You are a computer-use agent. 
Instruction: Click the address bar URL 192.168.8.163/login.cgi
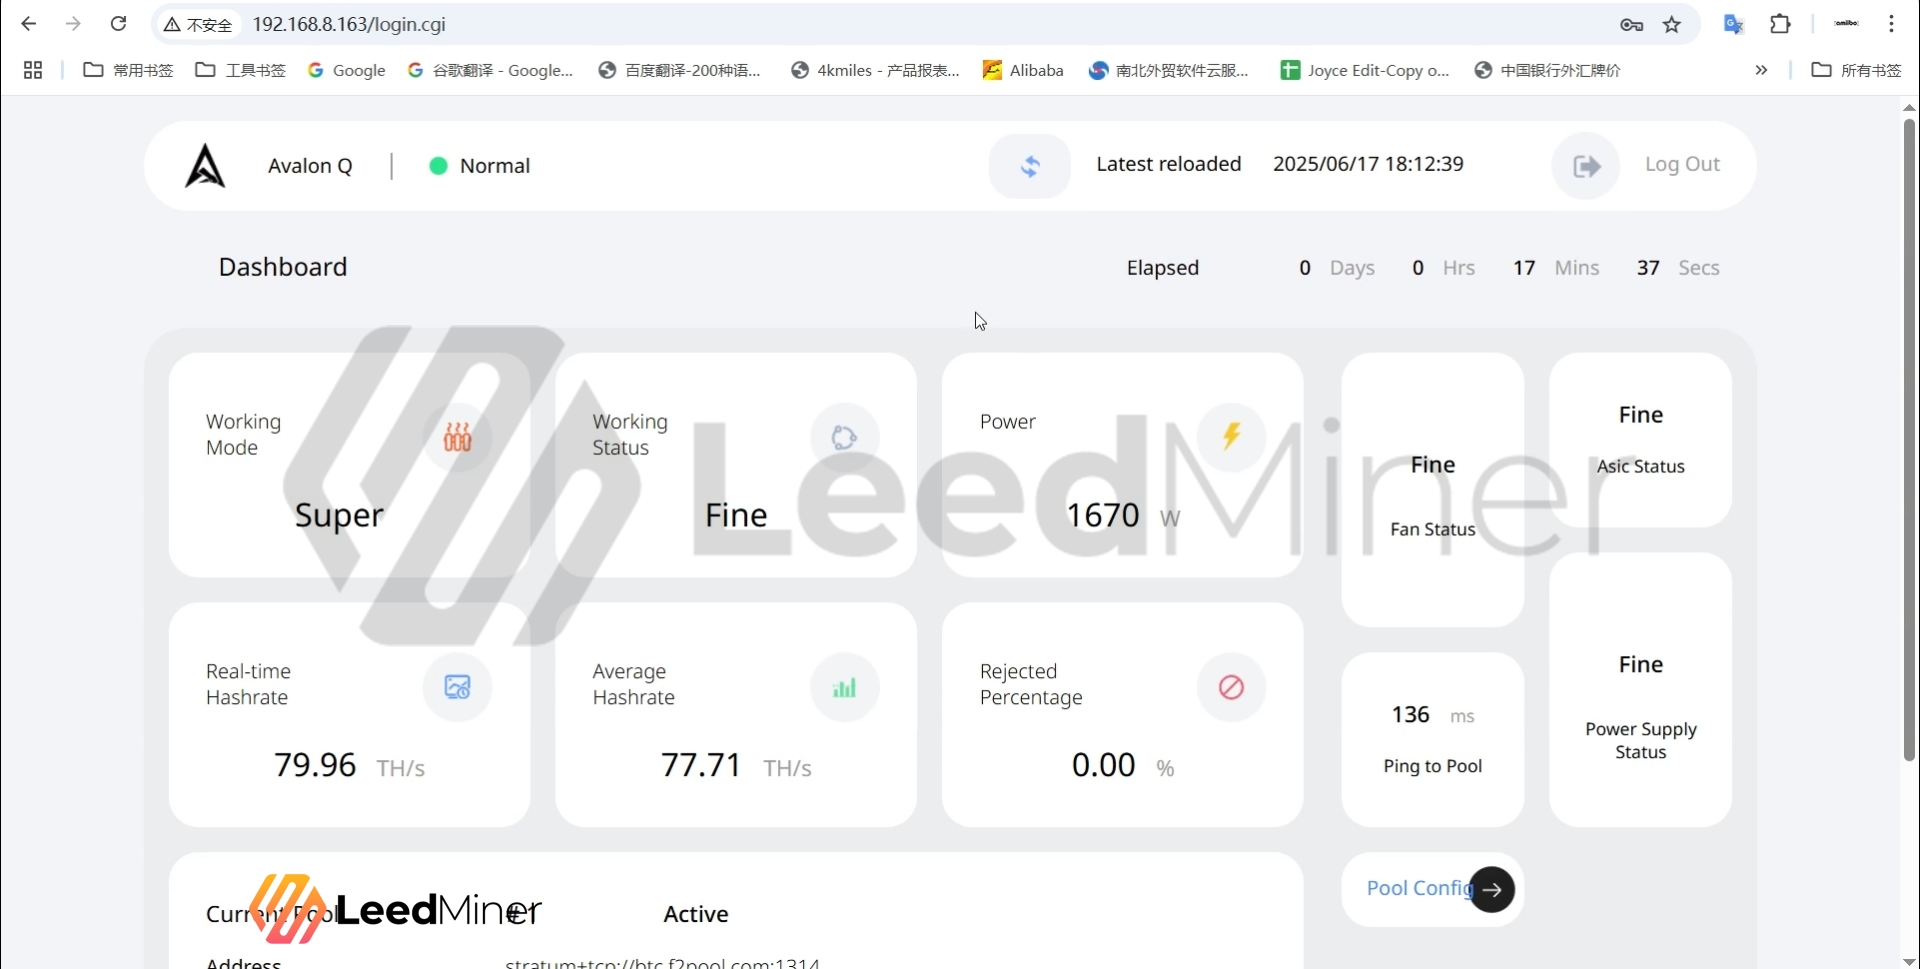(349, 24)
